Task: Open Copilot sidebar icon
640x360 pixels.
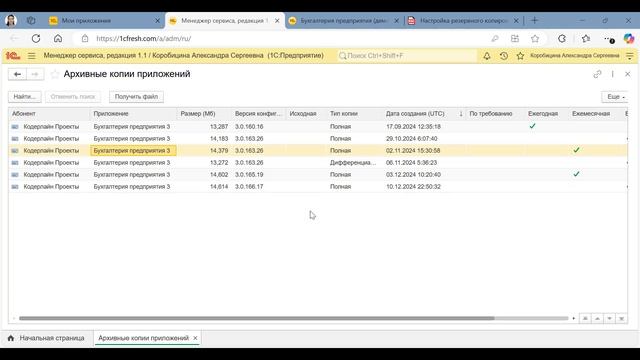Action: pos(629,38)
